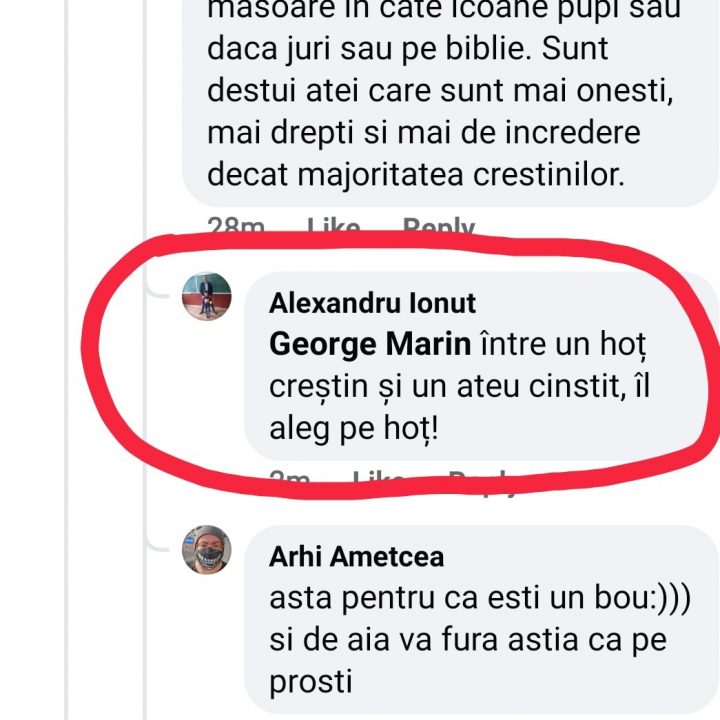Open the Alexandru Ionut profile name

(372, 303)
